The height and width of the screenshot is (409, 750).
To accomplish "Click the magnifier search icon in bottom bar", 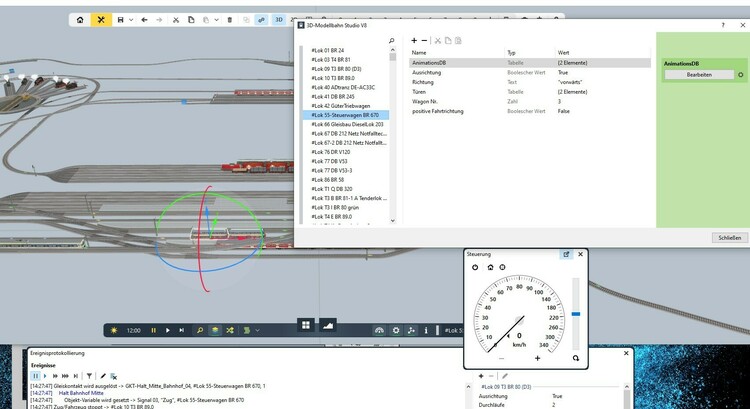I will [x=200, y=329].
